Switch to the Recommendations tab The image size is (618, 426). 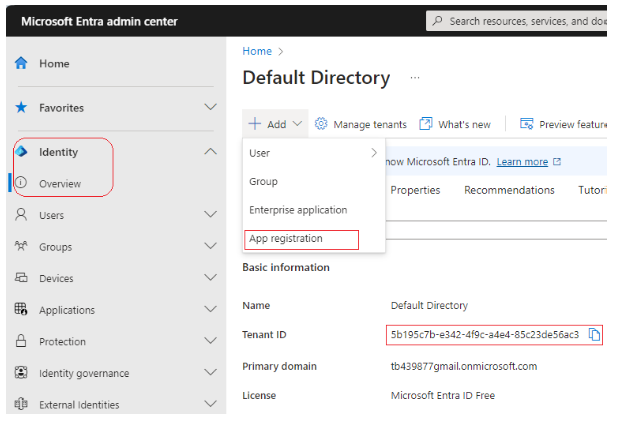(x=509, y=190)
